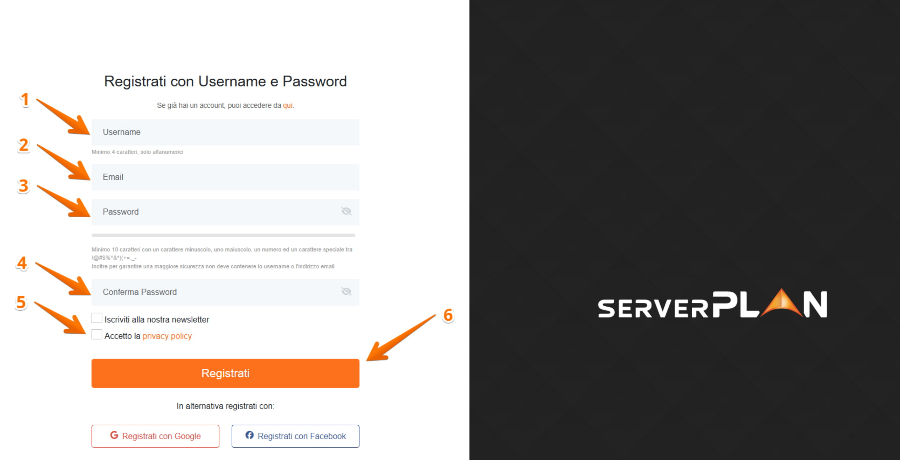
Task: Open the privacy policy link
Action: [x=167, y=337]
